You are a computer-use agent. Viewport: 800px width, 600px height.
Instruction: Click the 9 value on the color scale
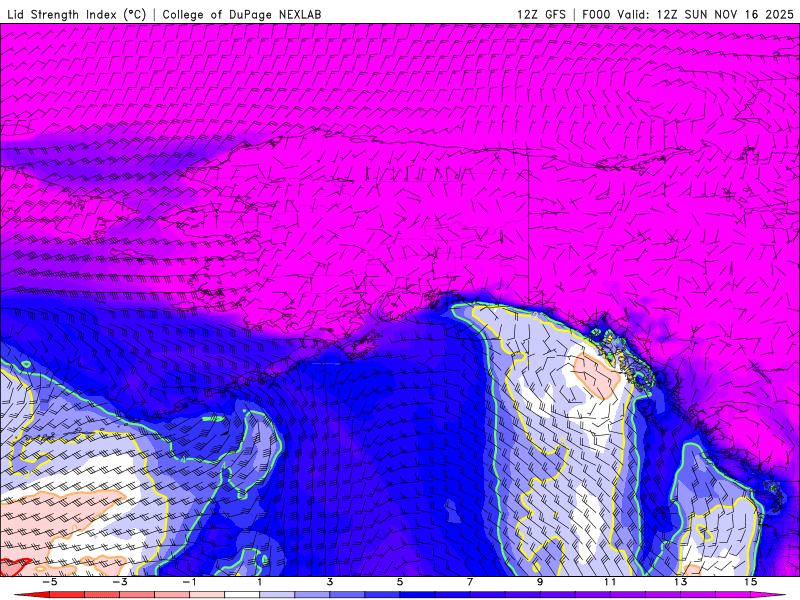coord(540,582)
